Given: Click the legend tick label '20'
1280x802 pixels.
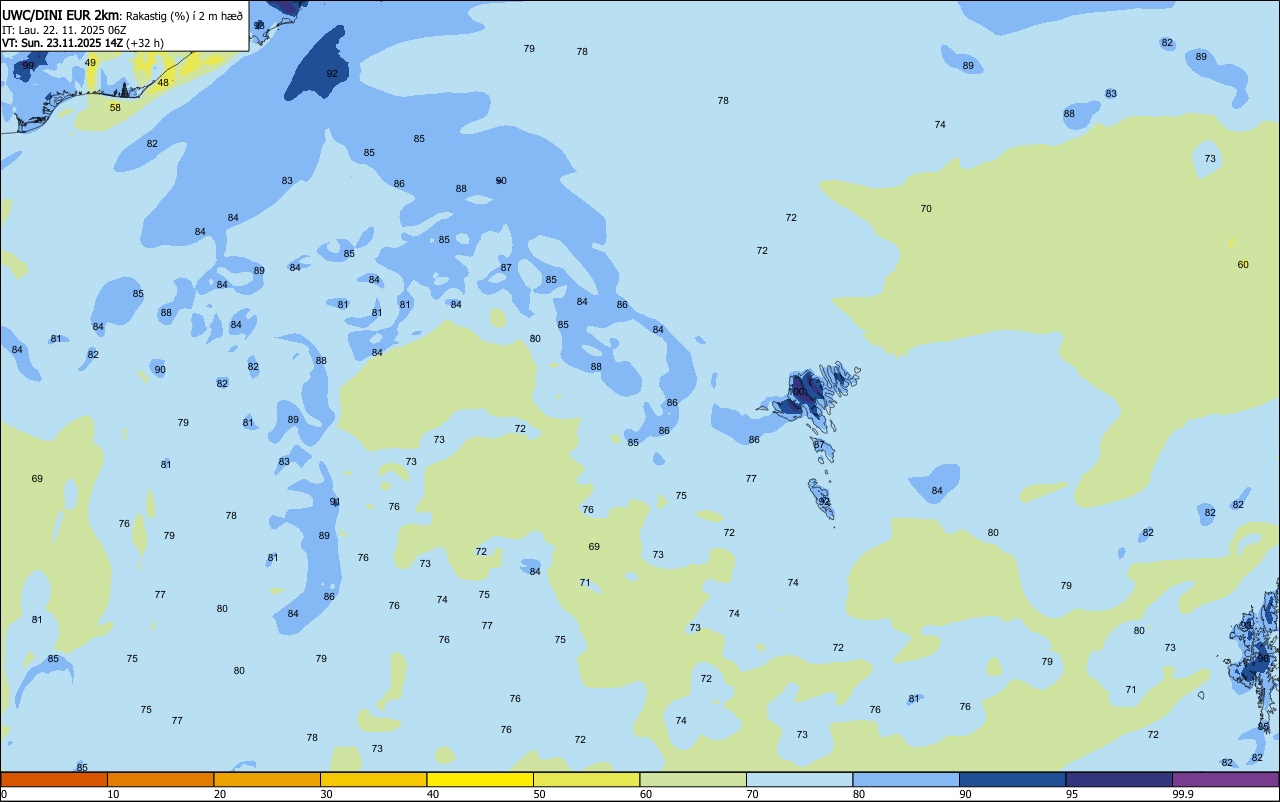Looking at the screenshot, I should click(220, 794).
